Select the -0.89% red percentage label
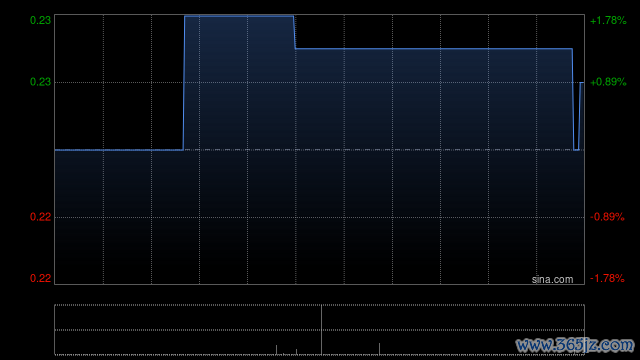This screenshot has height=360, width=640. click(607, 217)
